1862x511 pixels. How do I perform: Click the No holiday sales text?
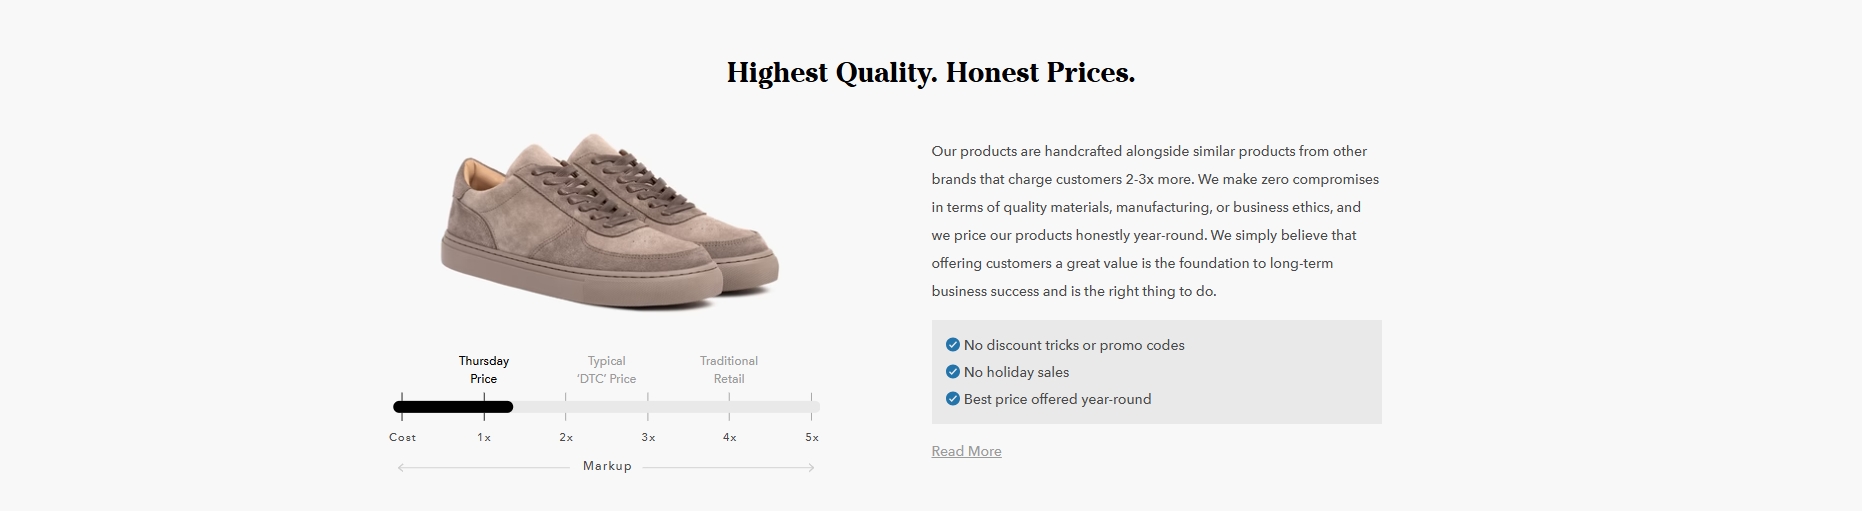(x=1016, y=372)
